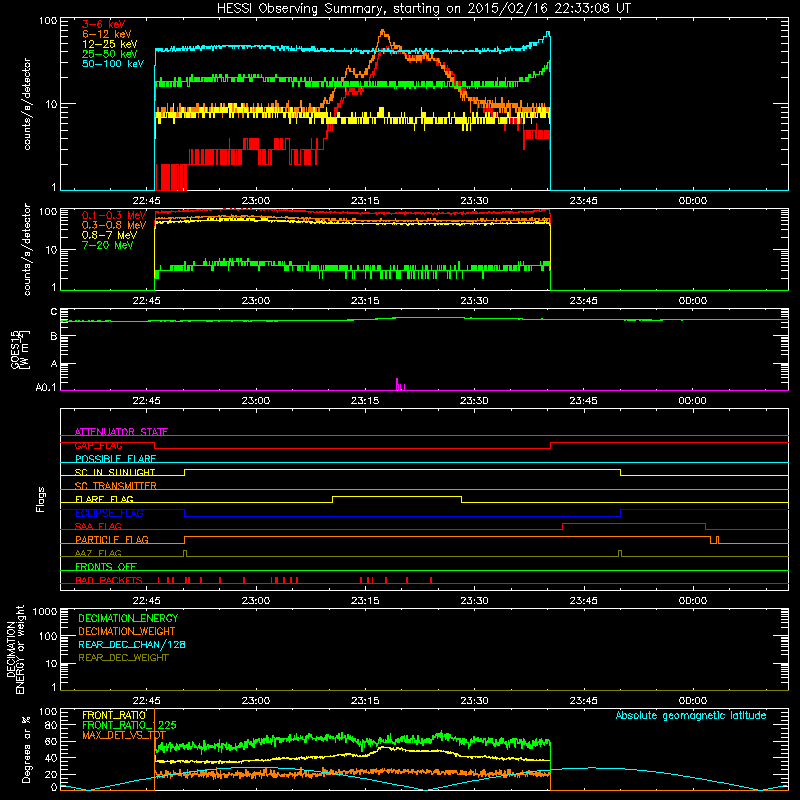
Task: Select the ECLIPSE_FLAG label
Action: pos(109,513)
